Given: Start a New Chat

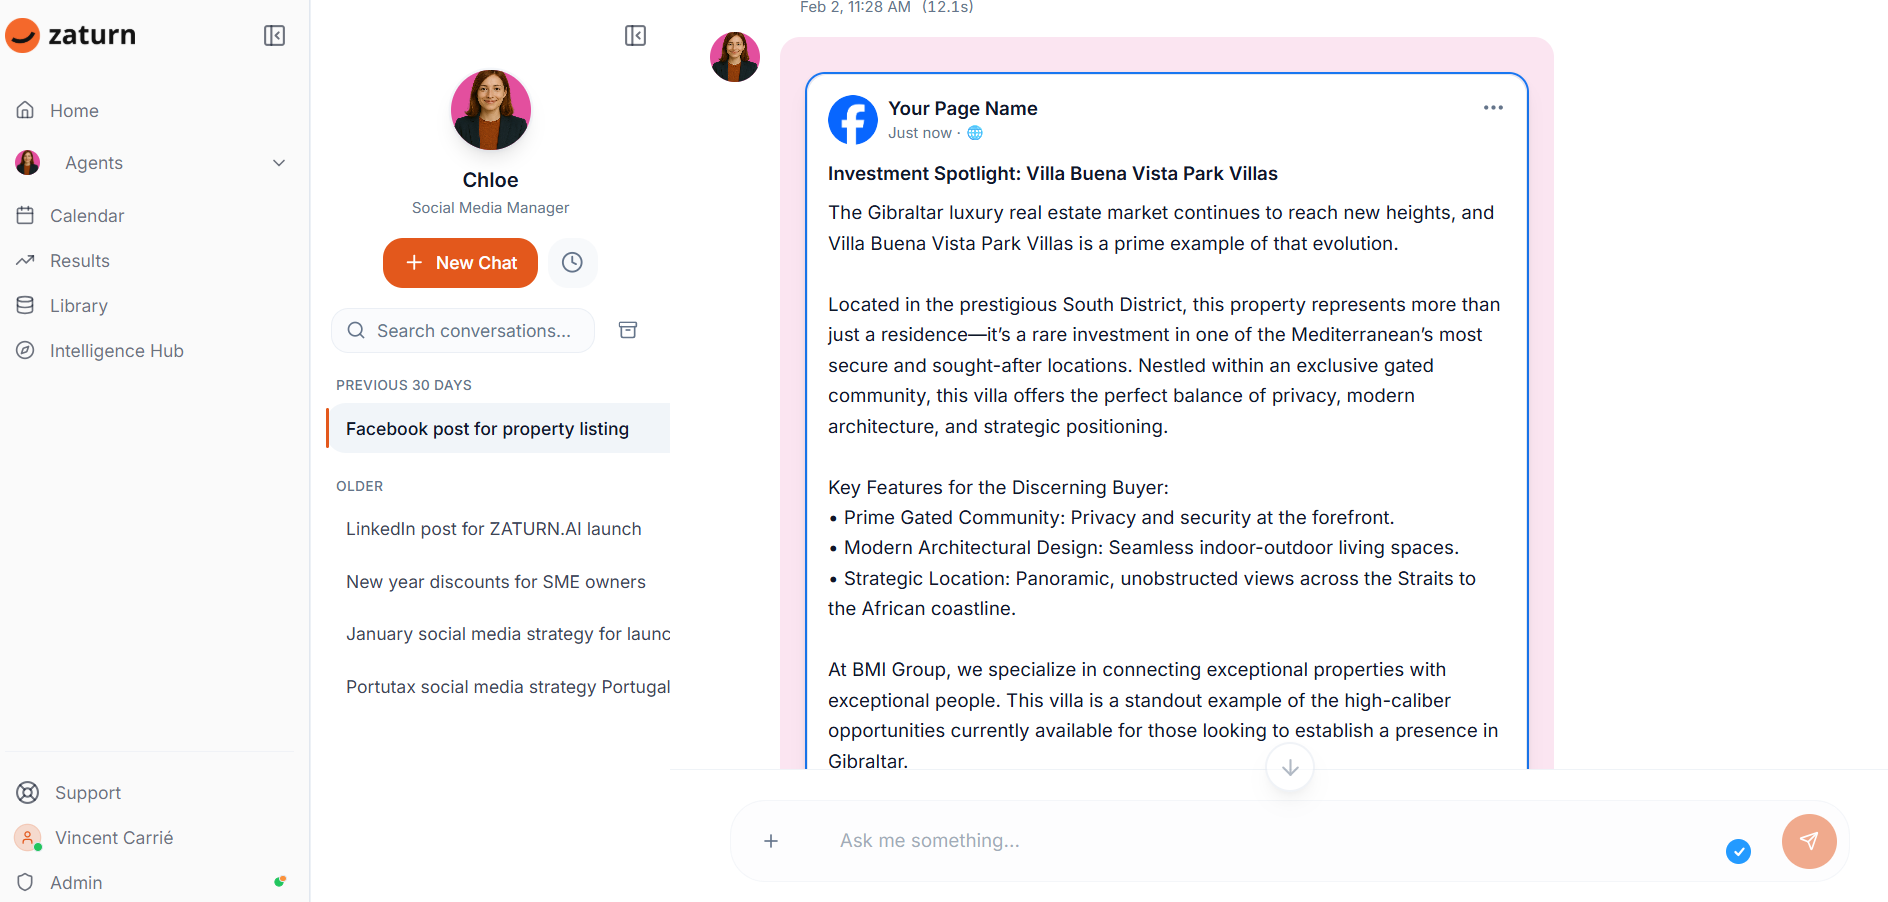Looking at the screenshot, I should pyautogui.click(x=460, y=262).
